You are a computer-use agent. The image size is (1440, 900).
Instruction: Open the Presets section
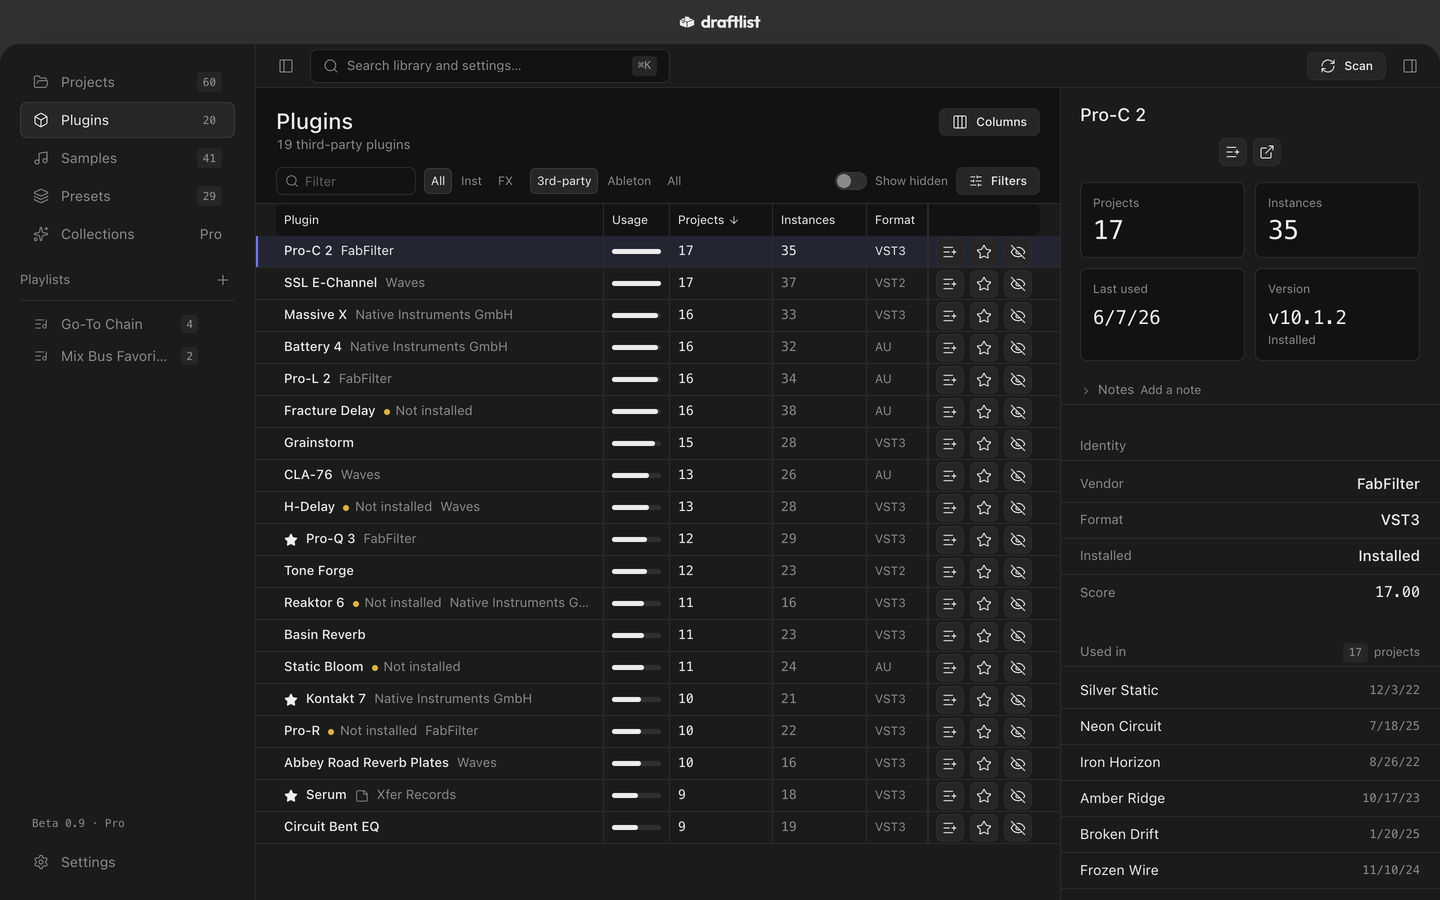[127, 196]
